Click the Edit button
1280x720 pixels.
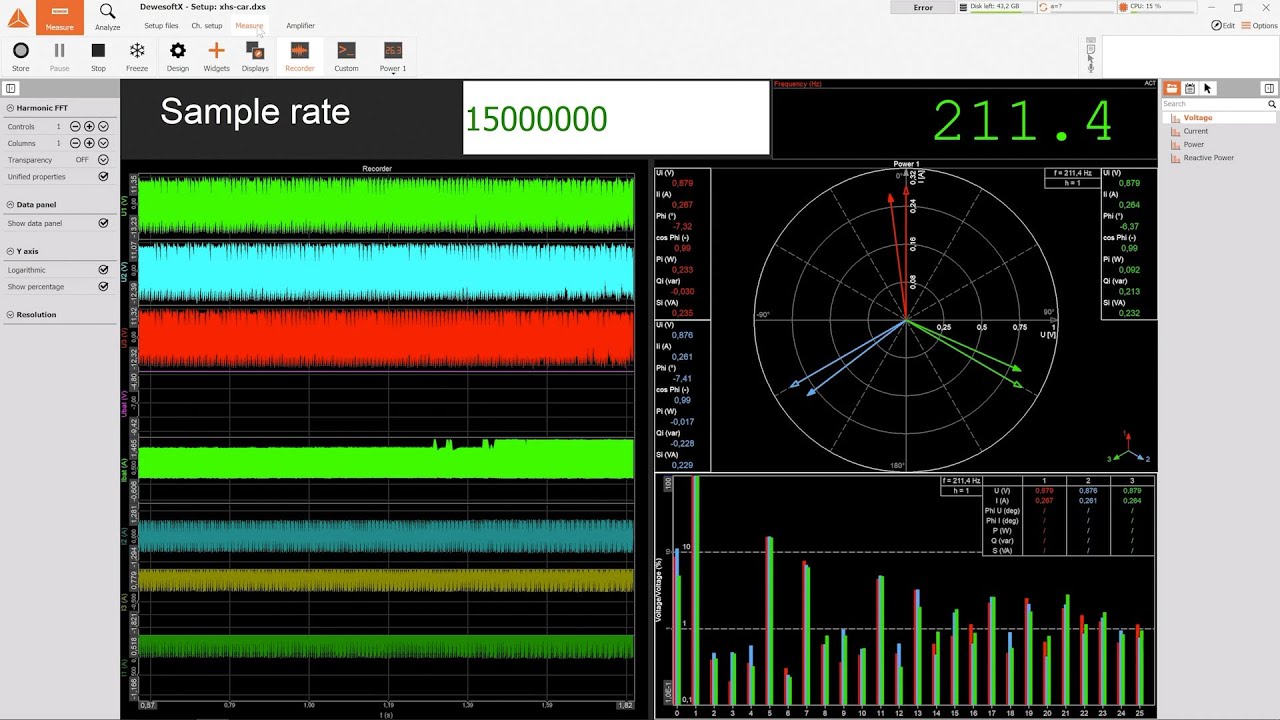[x=1222, y=26]
